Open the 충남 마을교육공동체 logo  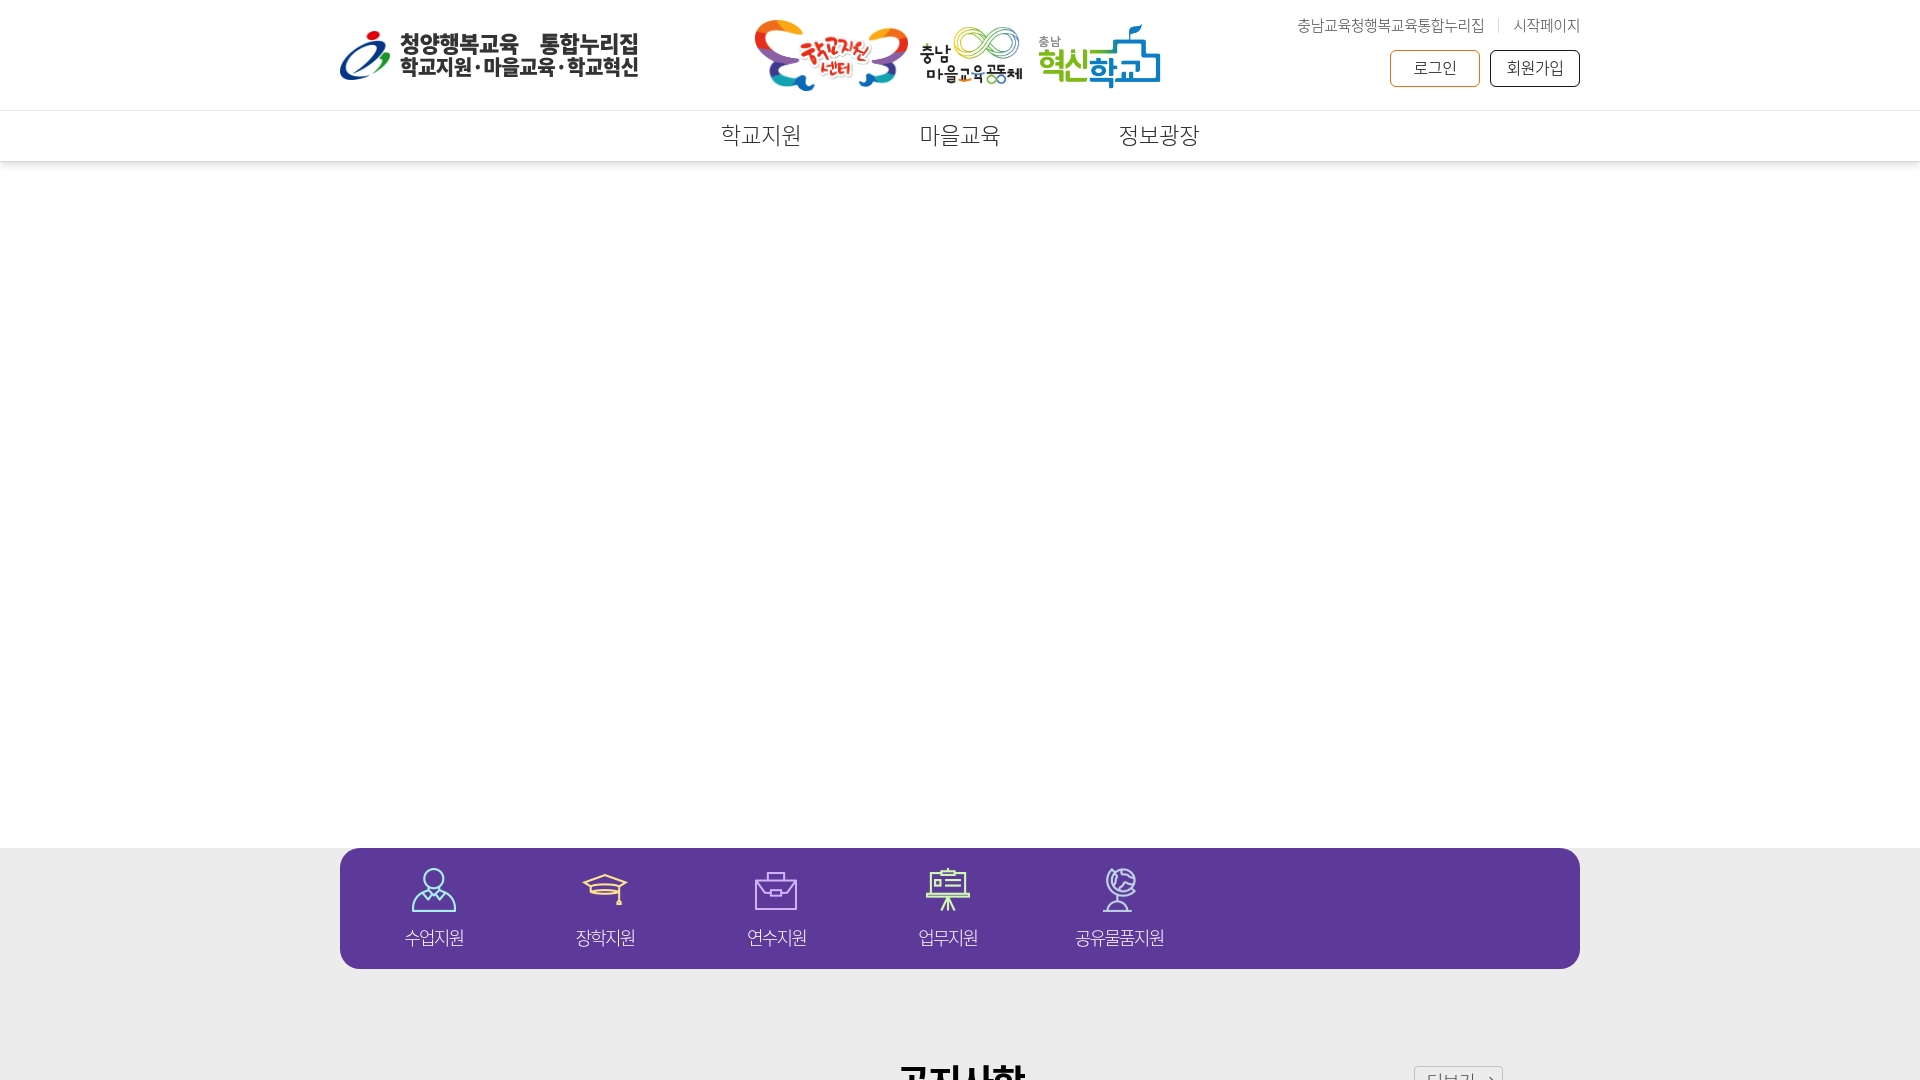coord(971,56)
